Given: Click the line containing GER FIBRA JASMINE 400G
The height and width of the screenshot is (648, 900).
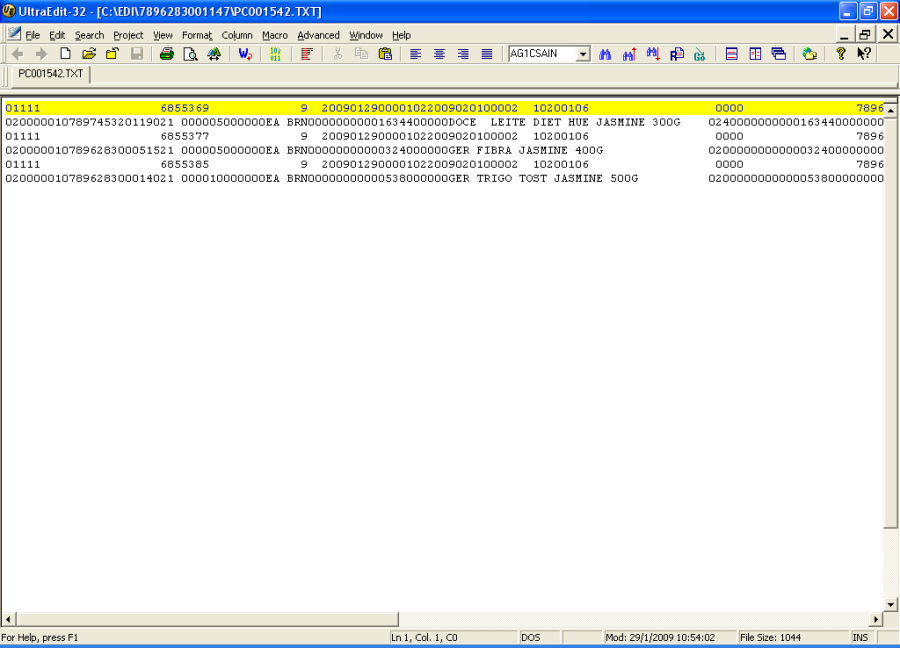Looking at the screenshot, I should (x=444, y=150).
